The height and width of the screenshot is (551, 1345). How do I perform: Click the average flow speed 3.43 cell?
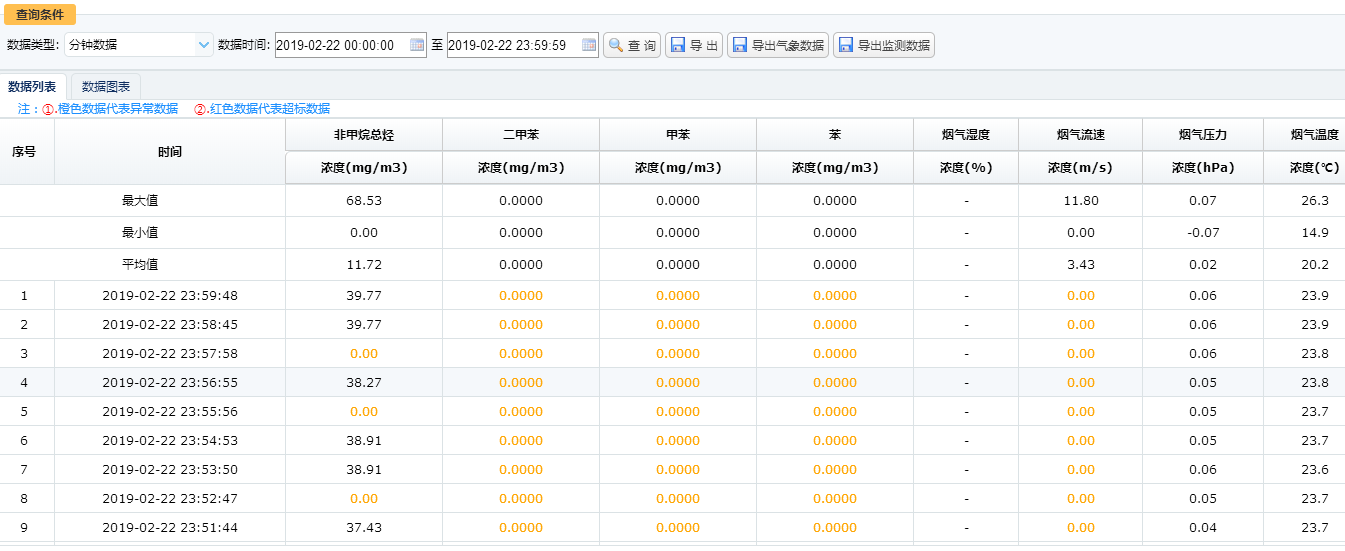(x=1081, y=265)
